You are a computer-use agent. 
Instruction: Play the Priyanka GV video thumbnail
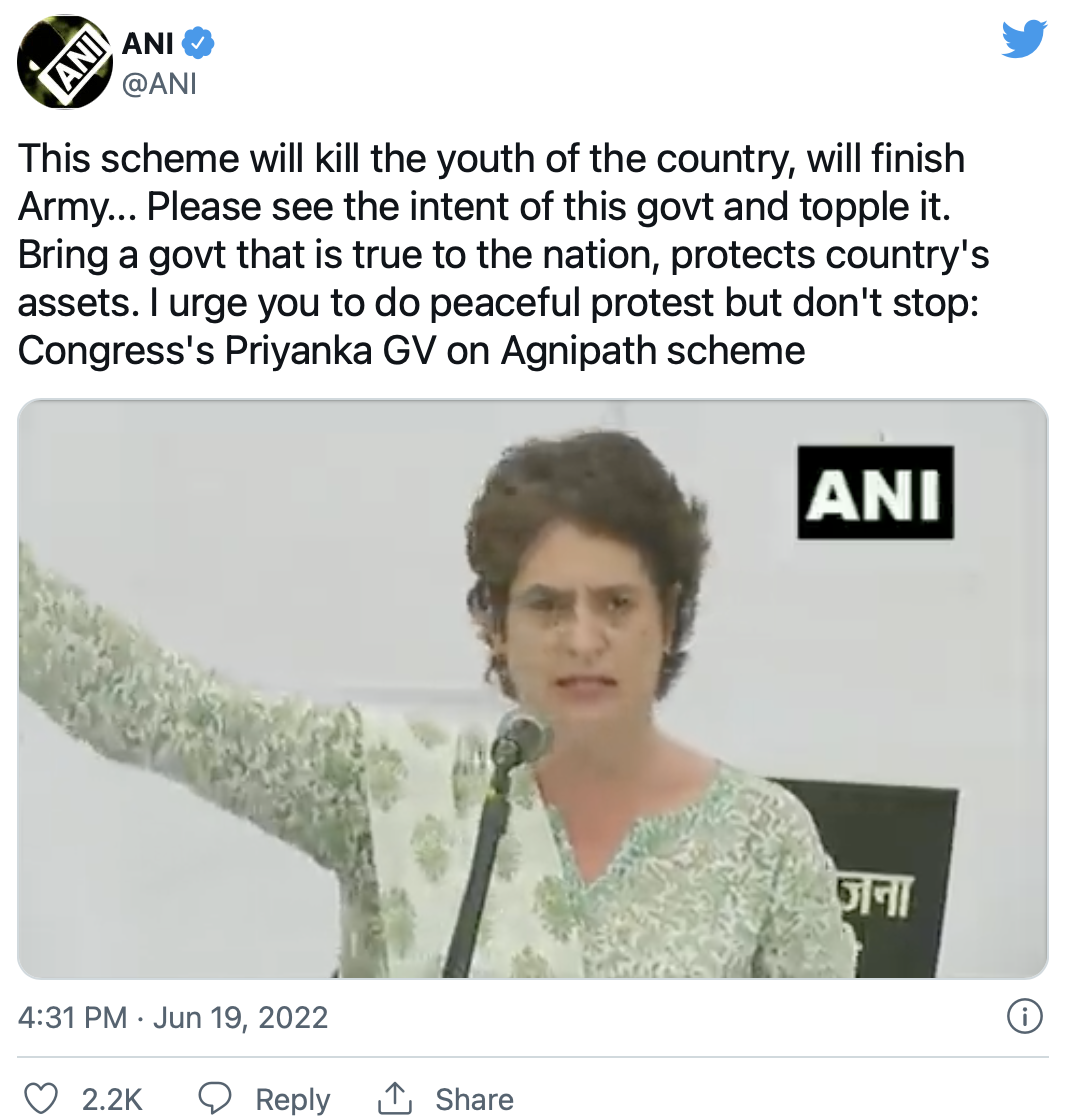click(533, 689)
